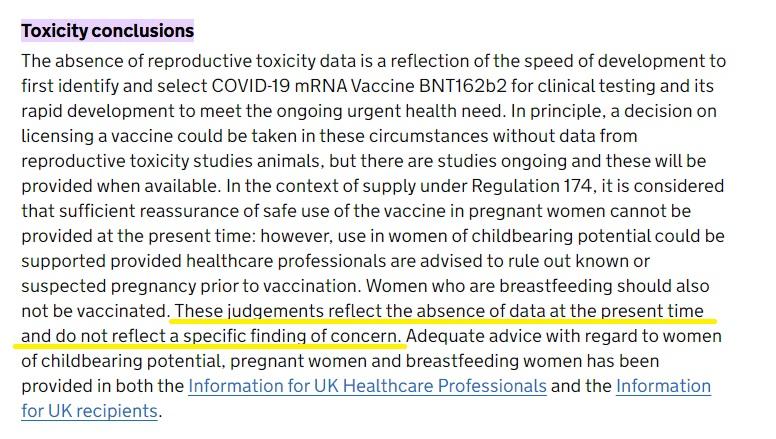The width and height of the screenshot is (776, 439).
Task: Click the text 'Regulation 174'
Action: tap(532, 186)
